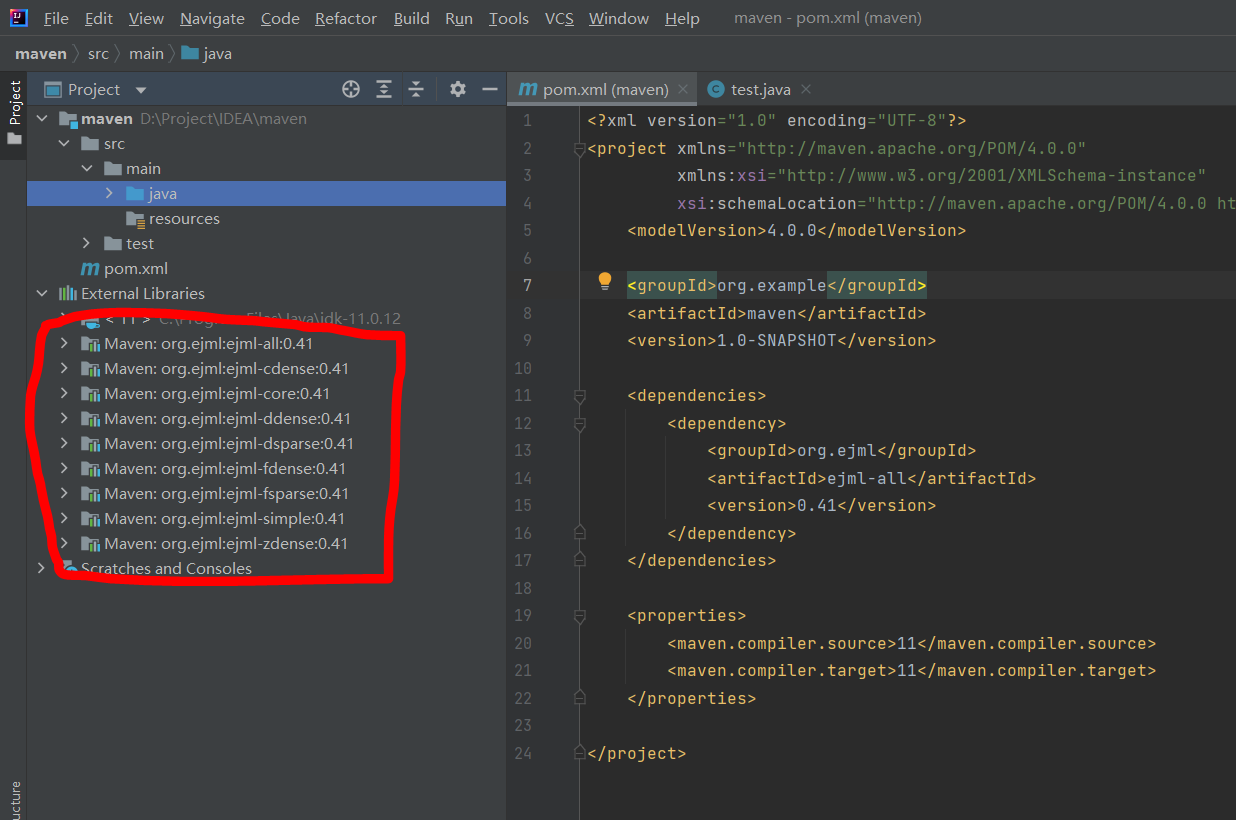
Task: Open the Code menu
Action: point(279,19)
